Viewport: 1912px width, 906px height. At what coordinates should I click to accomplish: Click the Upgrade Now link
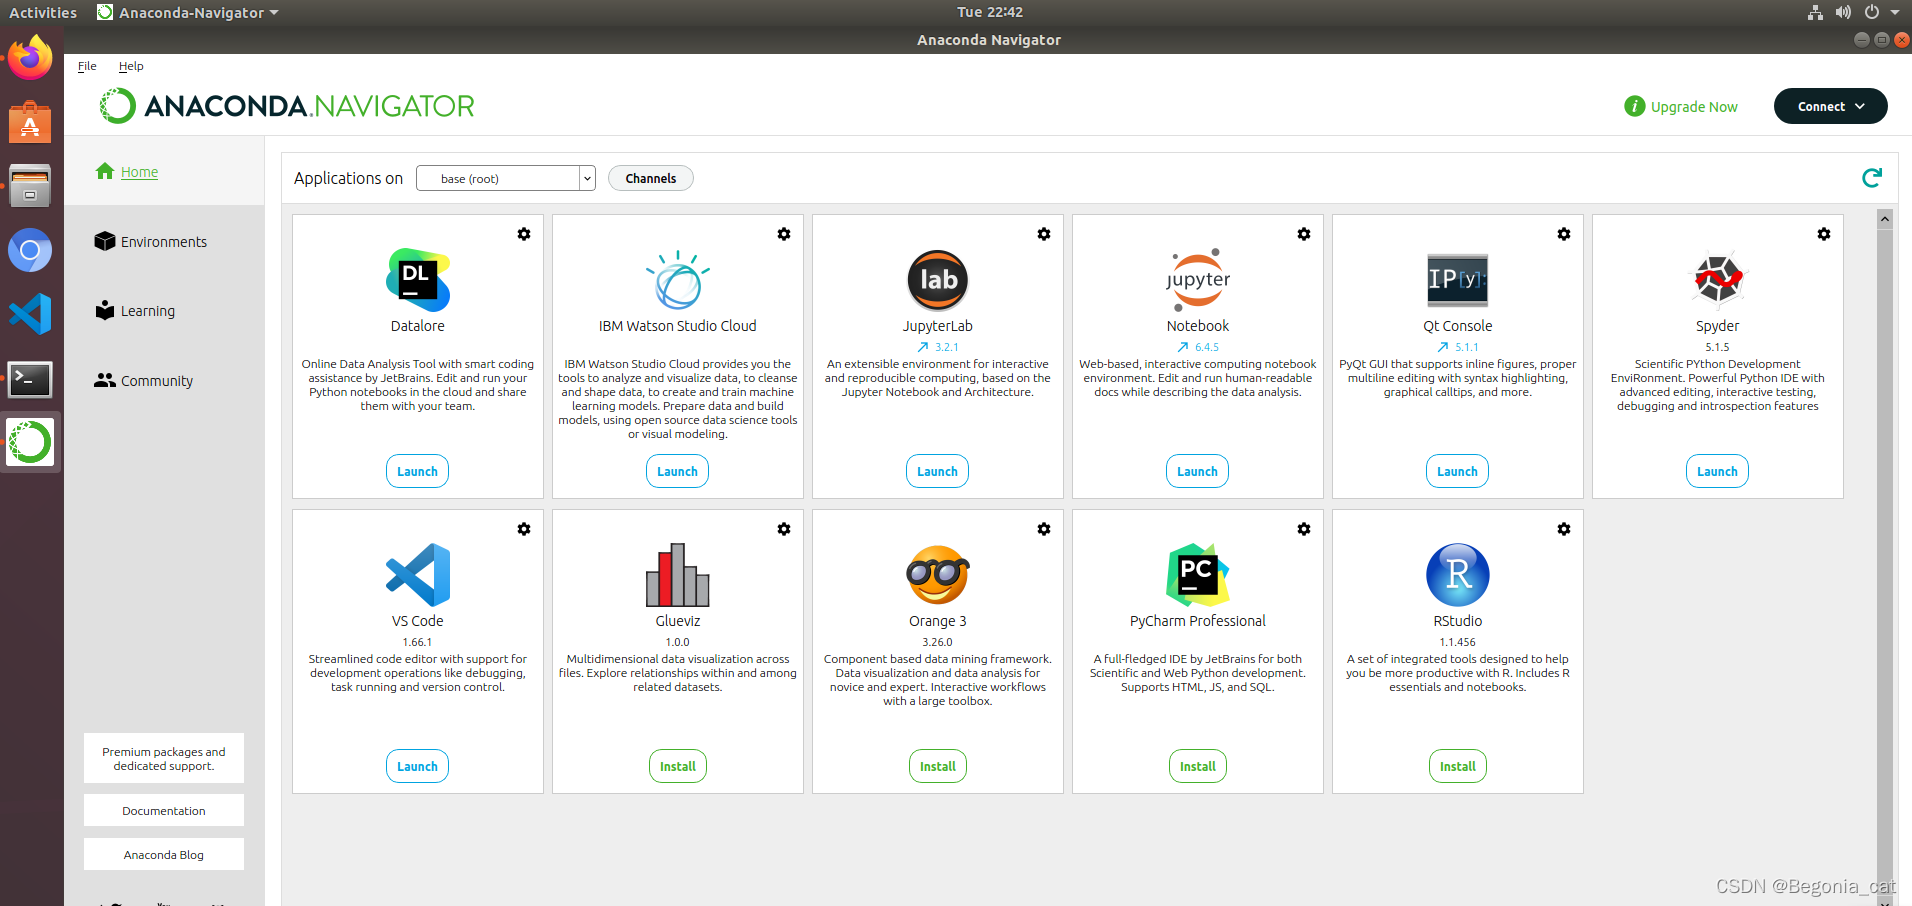tap(1681, 106)
